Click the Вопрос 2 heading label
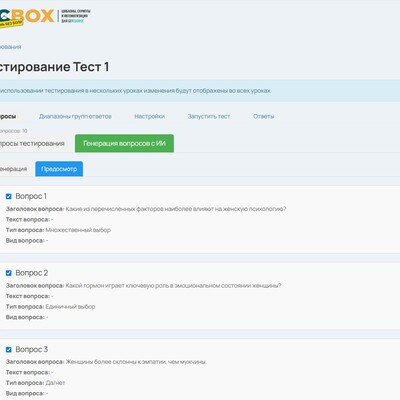This screenshot has width=400, height=400. point(32,273)
